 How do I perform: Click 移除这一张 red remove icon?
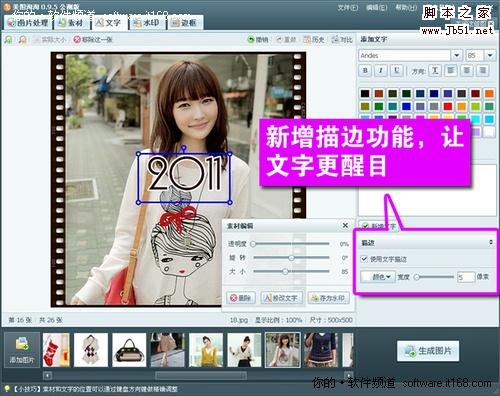(77, 40)
